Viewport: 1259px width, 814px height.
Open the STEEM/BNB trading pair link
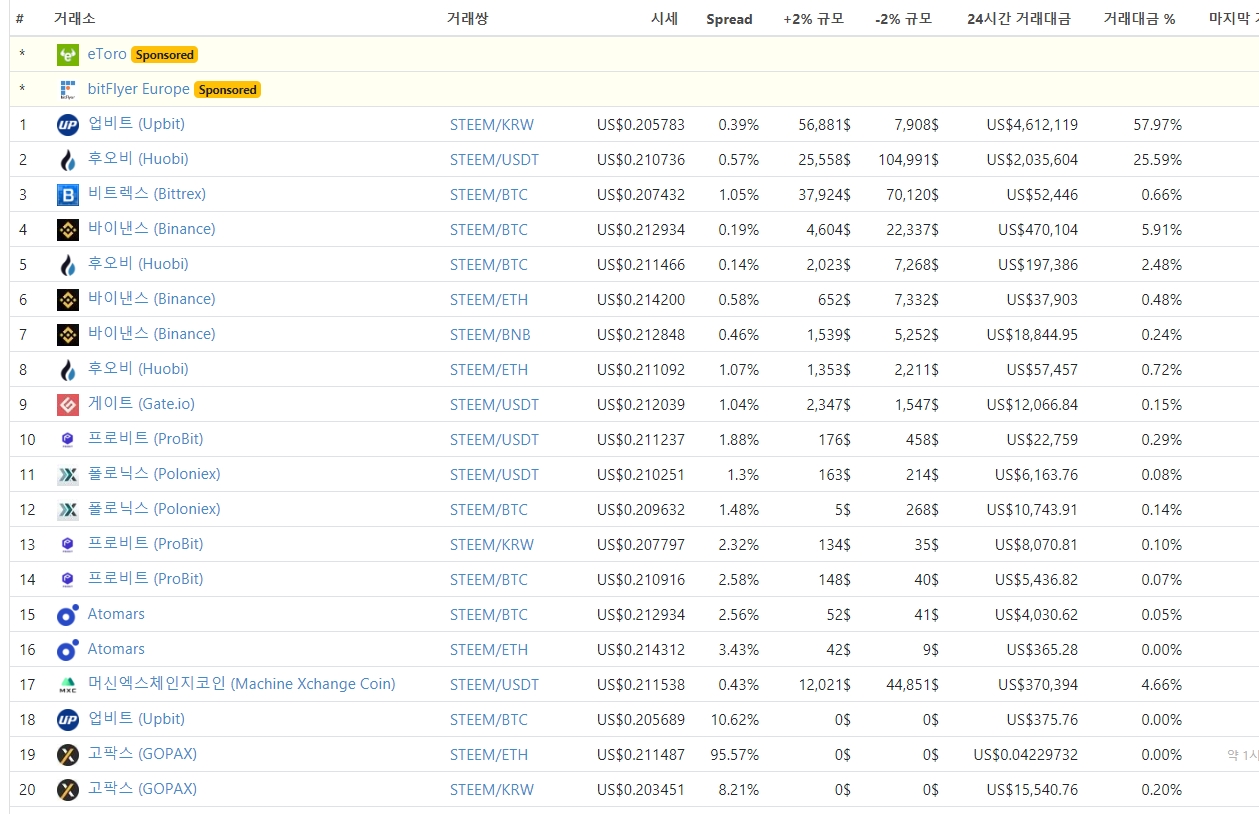(x=490, y=335)
